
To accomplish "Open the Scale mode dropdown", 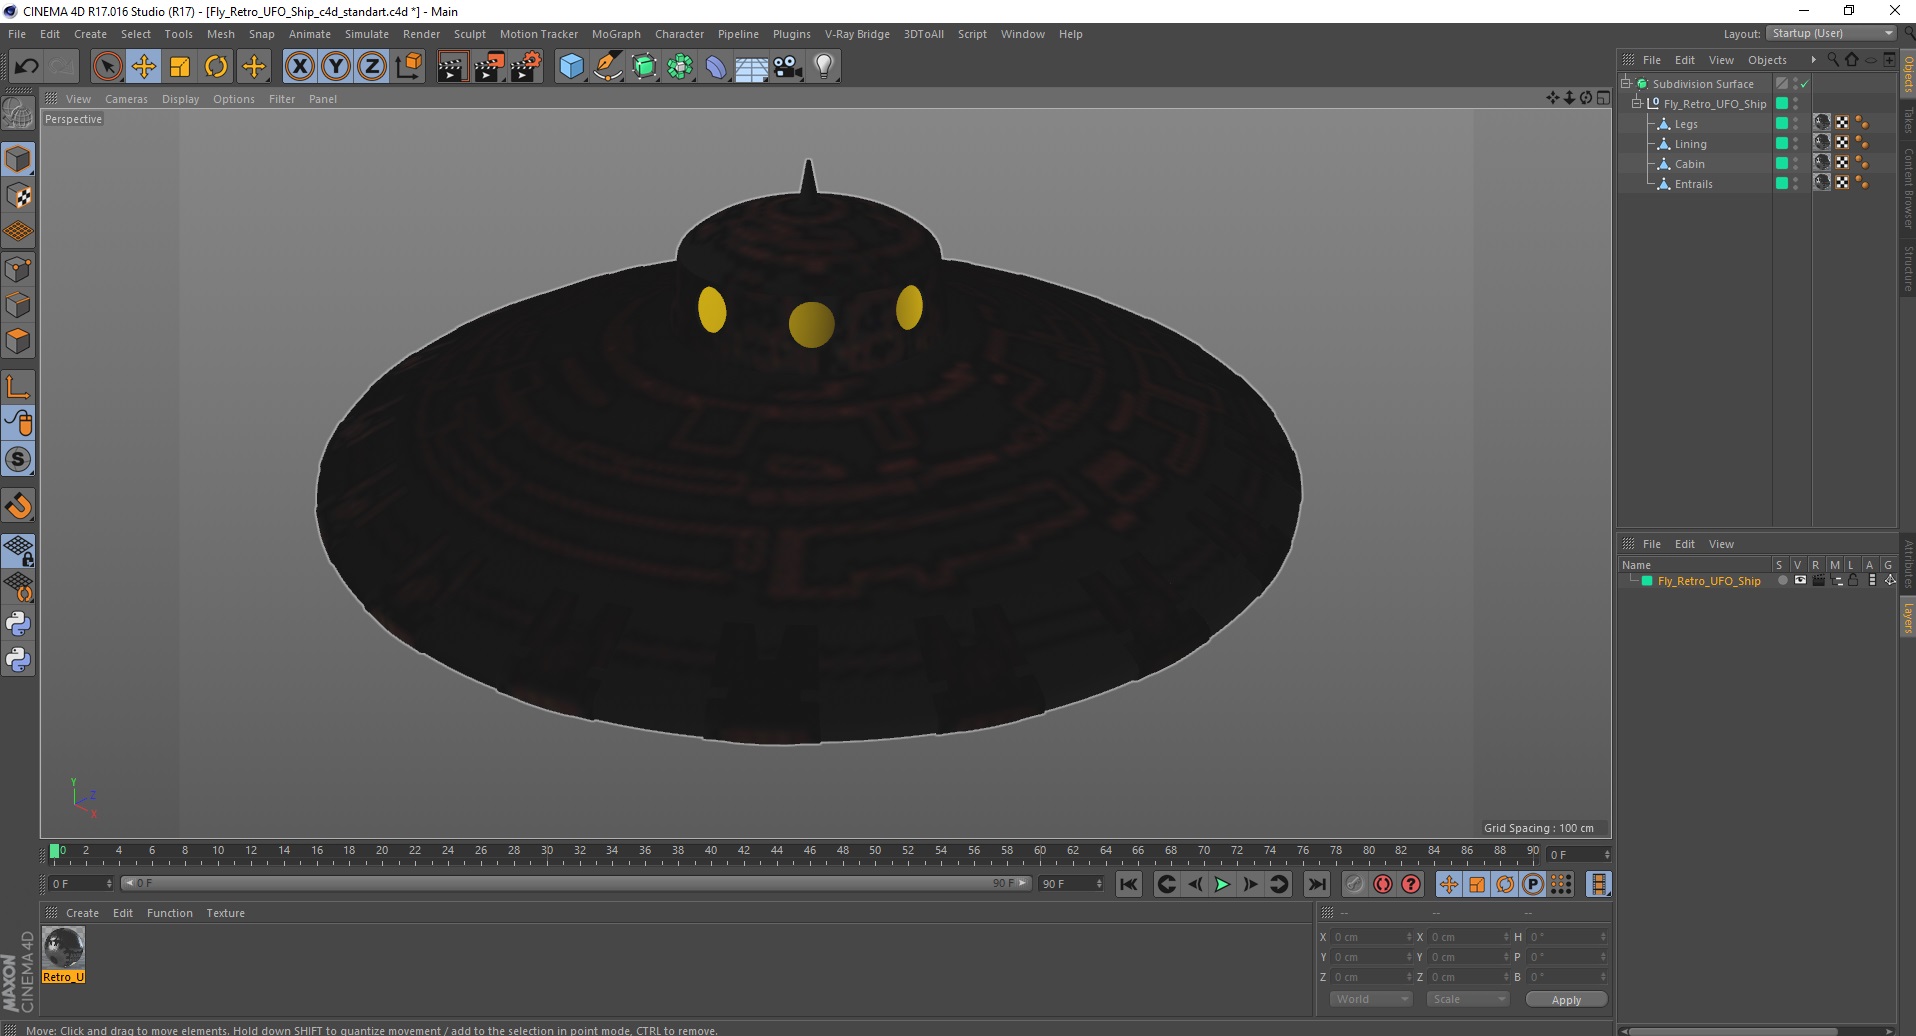I will [1467, 999].
